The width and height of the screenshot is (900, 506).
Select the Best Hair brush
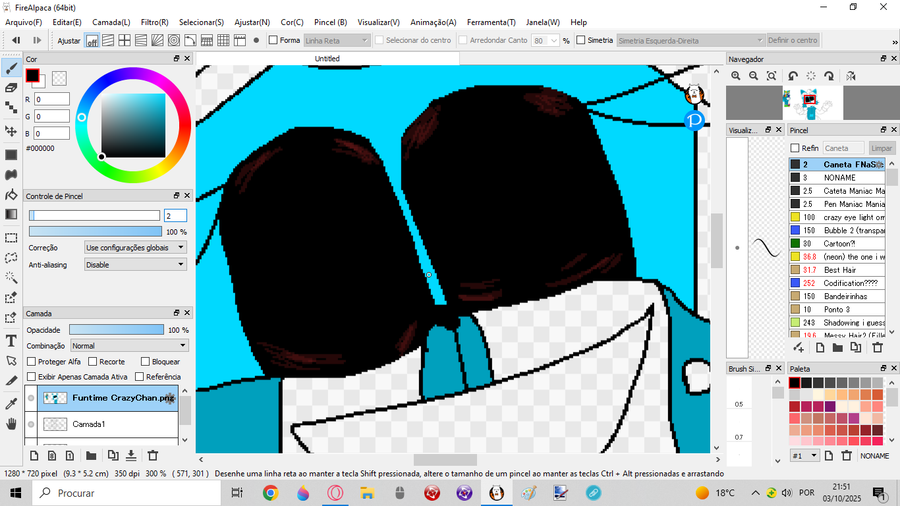(837, 270)
